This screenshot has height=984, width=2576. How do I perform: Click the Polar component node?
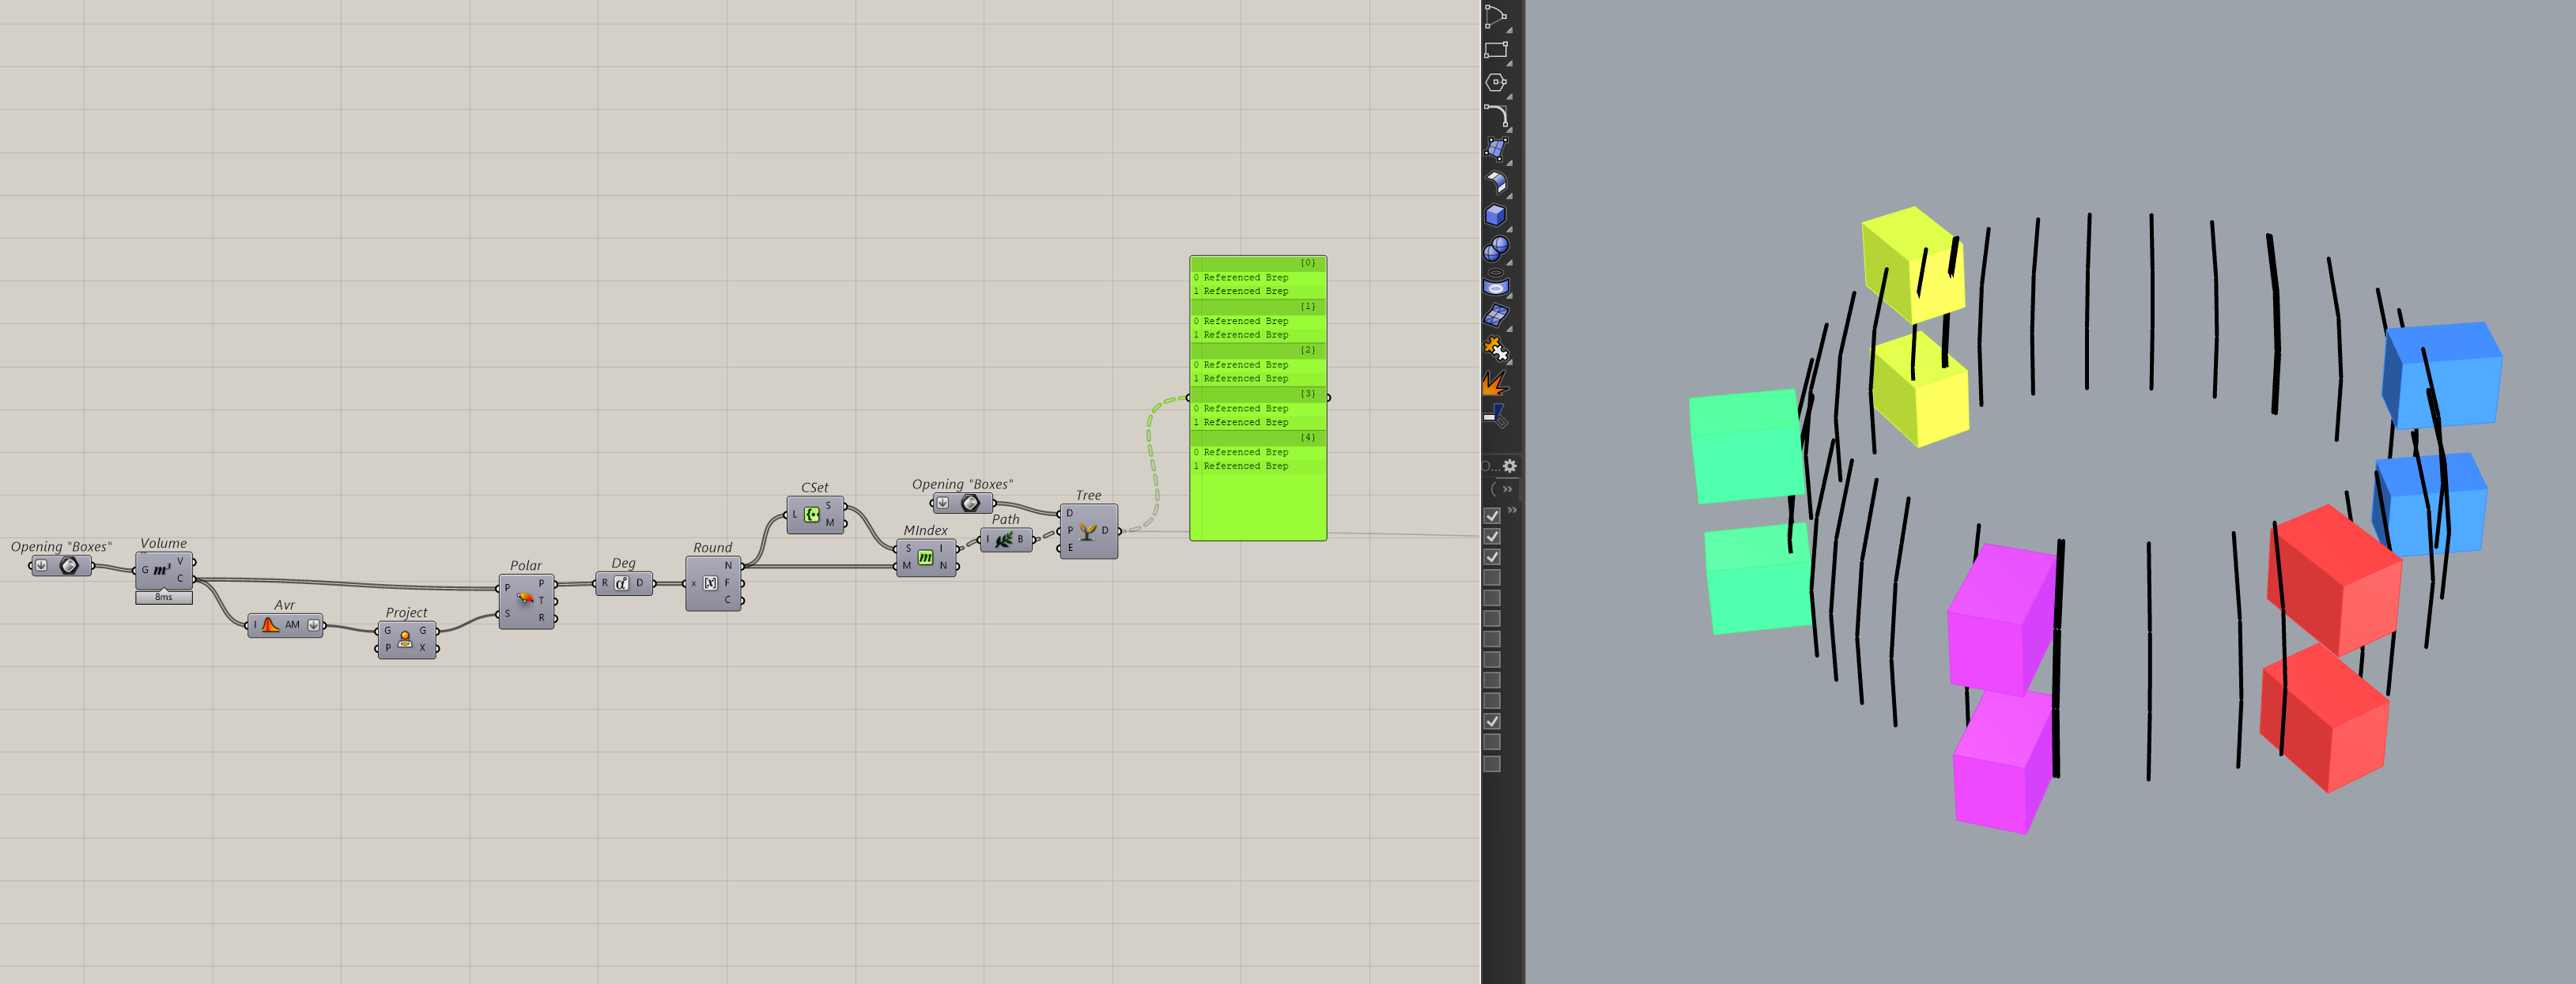coord(525,600)
